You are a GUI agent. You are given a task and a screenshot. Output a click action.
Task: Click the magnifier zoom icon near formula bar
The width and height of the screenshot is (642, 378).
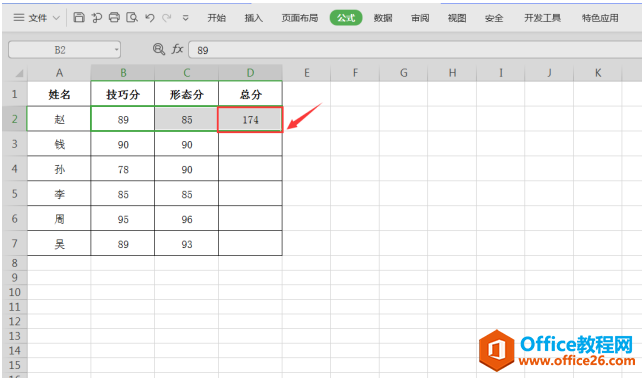[x=159, y=49]
